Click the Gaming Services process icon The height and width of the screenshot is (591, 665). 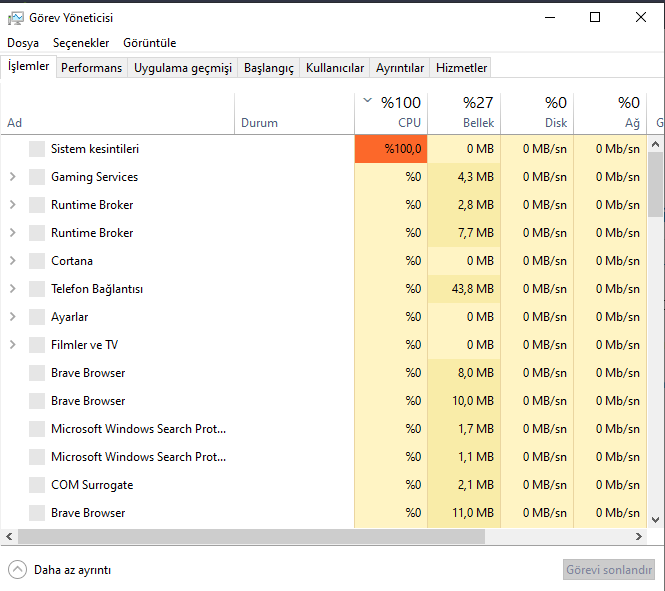pyautogui.click(x=37, y=177)
